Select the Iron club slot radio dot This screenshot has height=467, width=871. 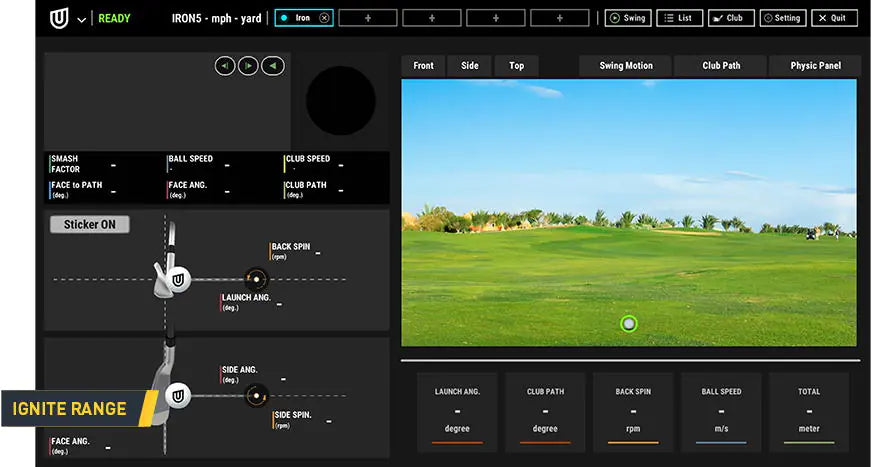tap(284, 18)
